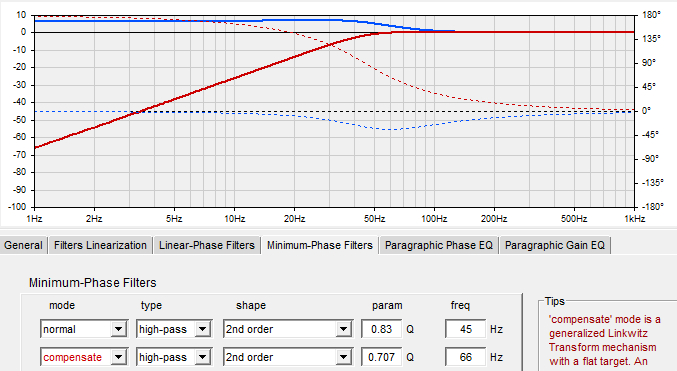Screen dimensions: 677x371
Task: Click the 1kHz label on the graph axis
Action: (634, 219)
